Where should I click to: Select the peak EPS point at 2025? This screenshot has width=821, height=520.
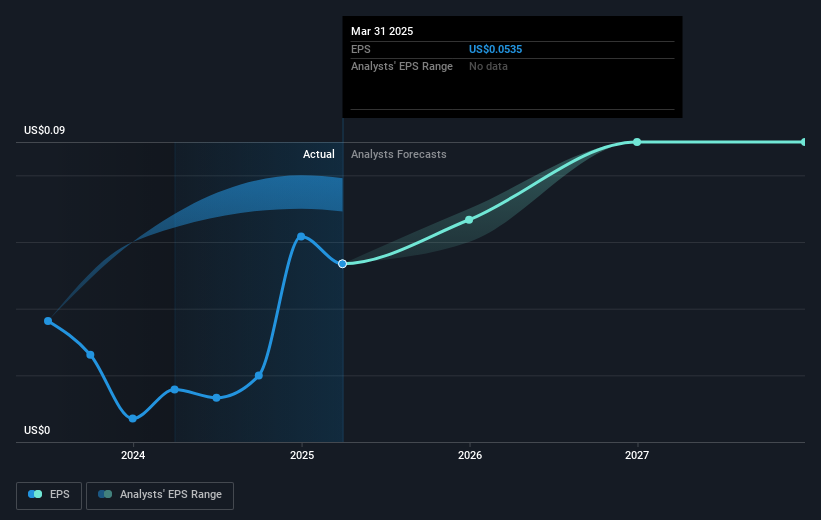pos(301,237)
